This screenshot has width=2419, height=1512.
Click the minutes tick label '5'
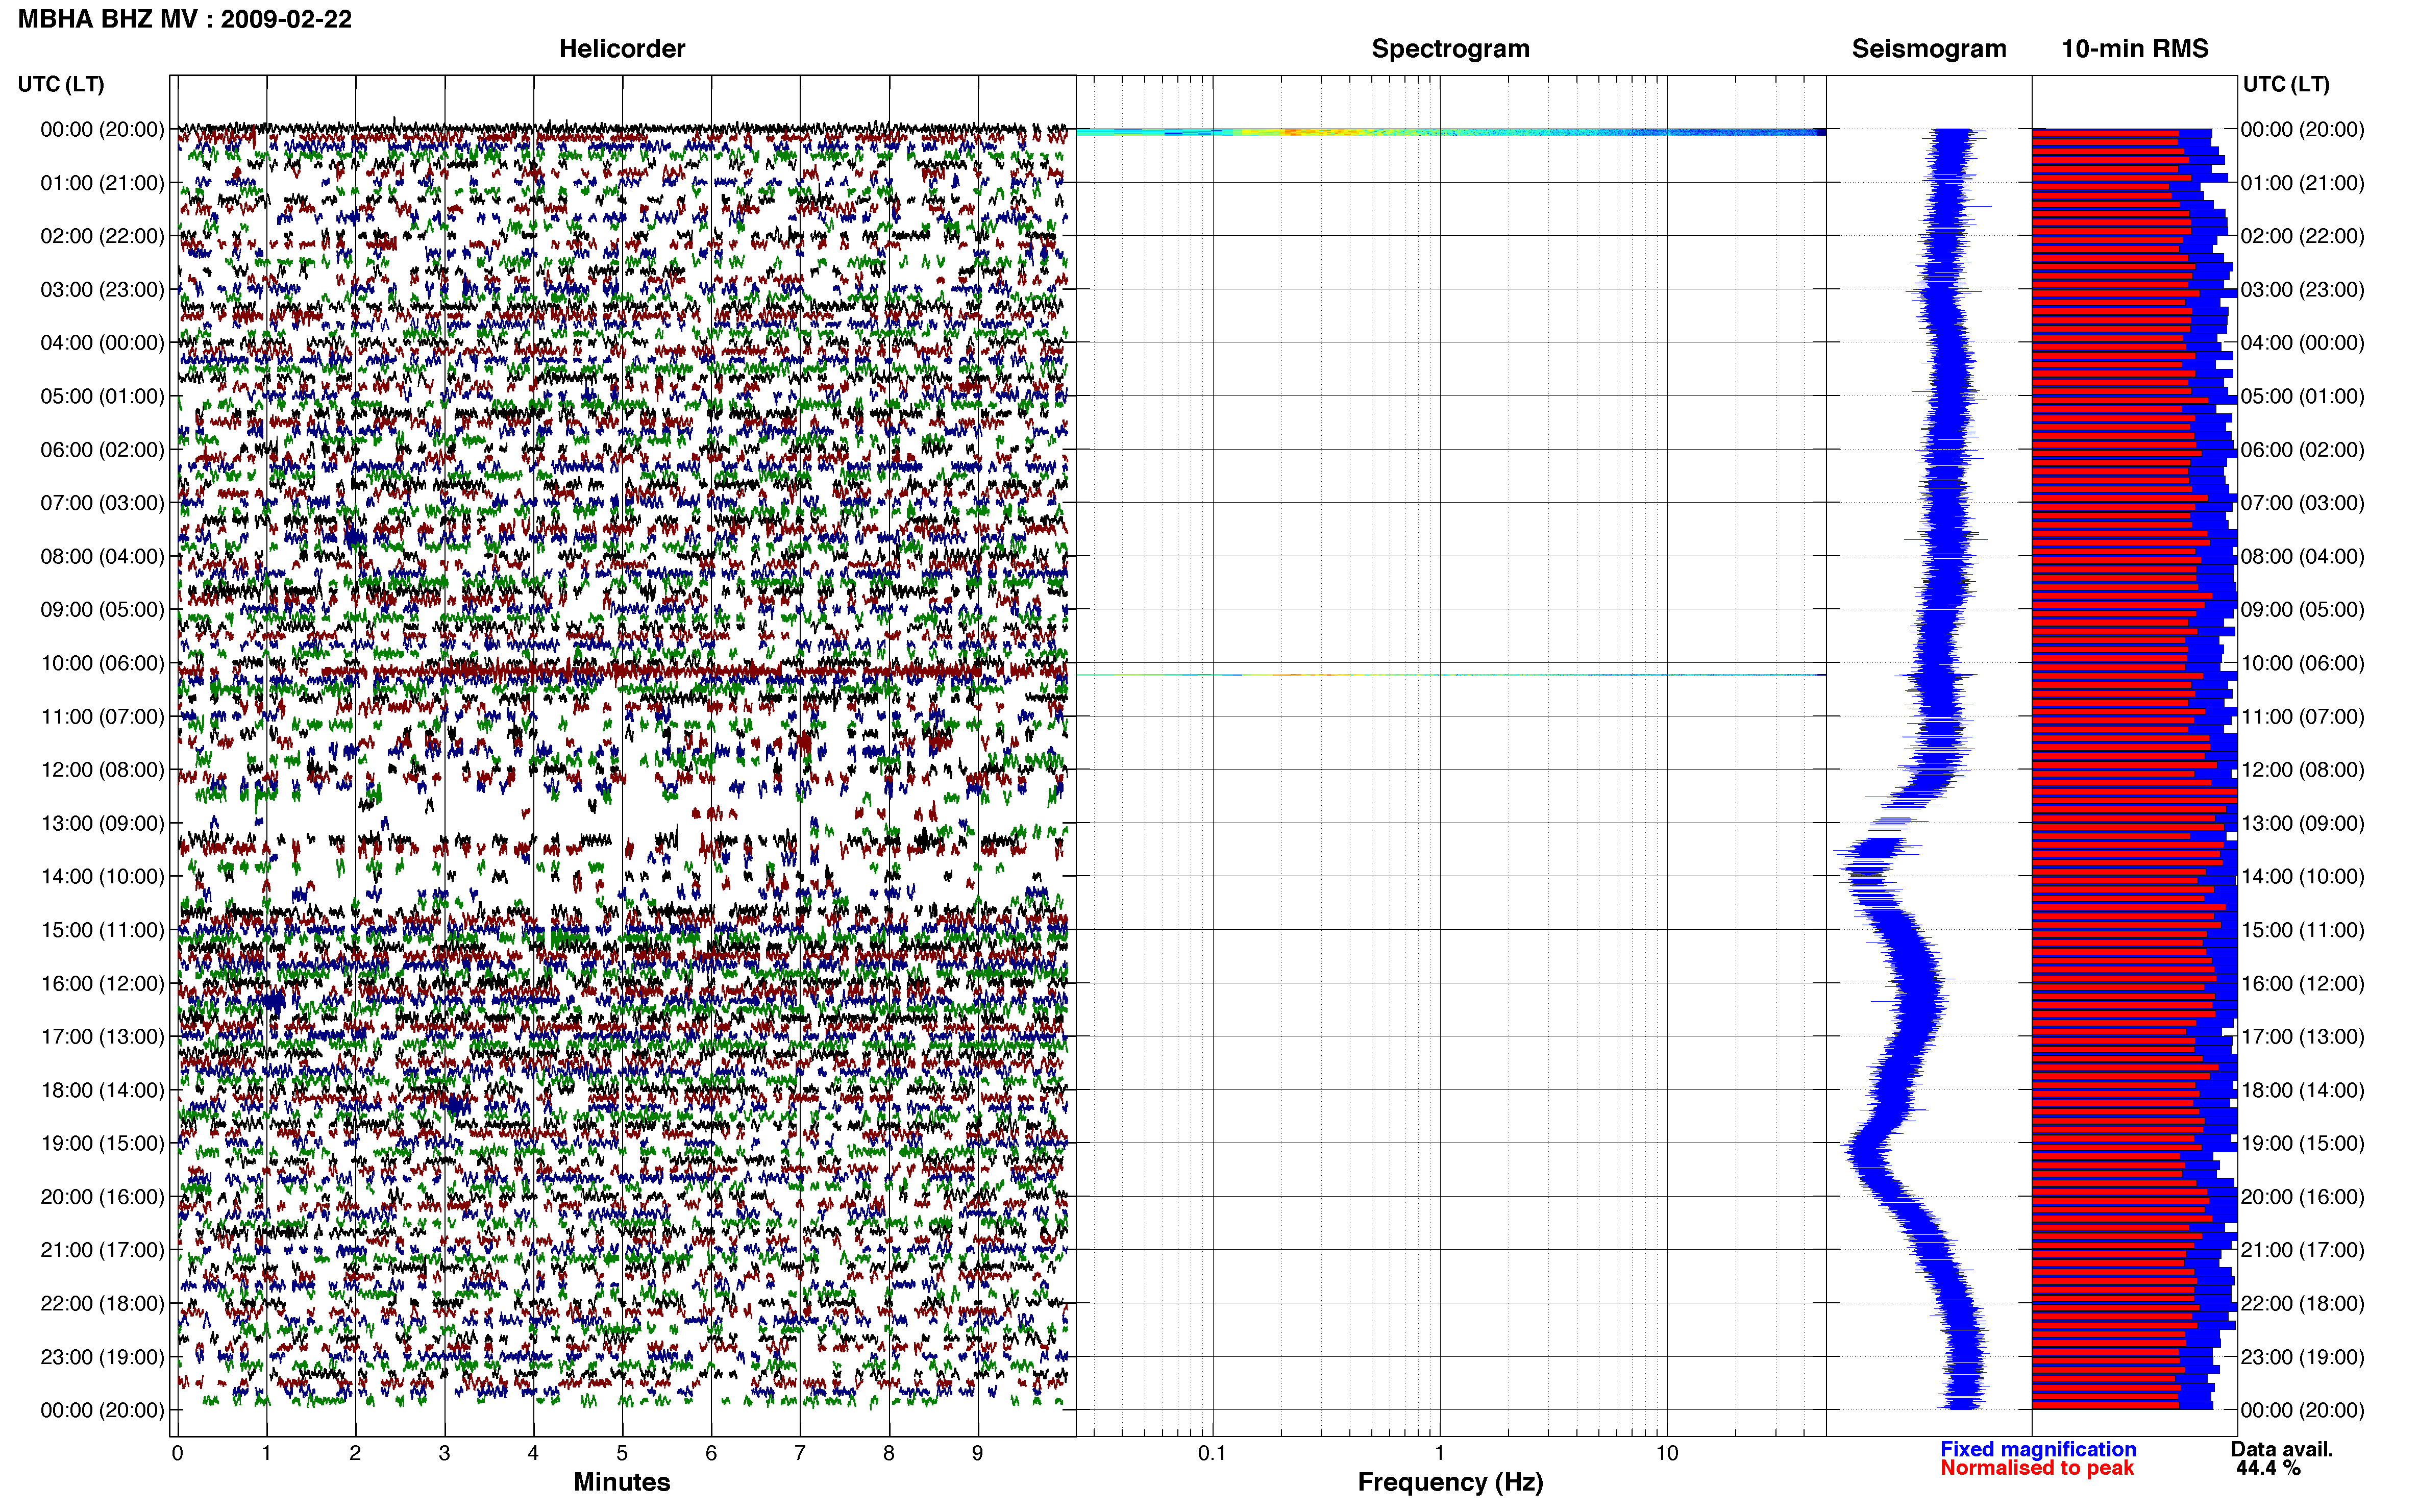(622, 1453)
